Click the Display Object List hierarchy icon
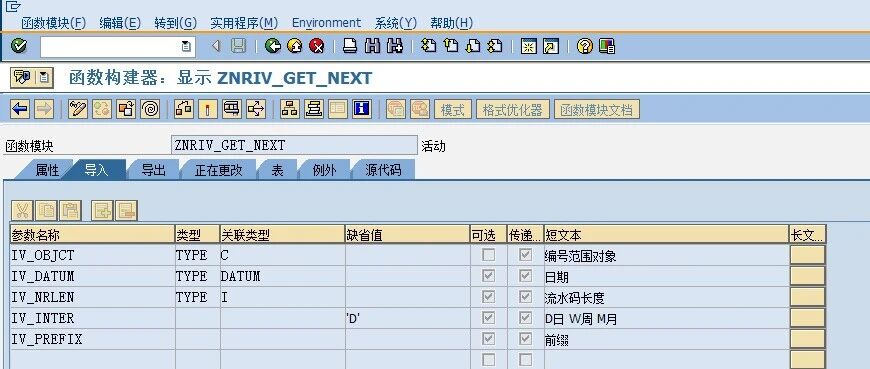This screenshot has width=870, height=369. [x=290, y=109]
